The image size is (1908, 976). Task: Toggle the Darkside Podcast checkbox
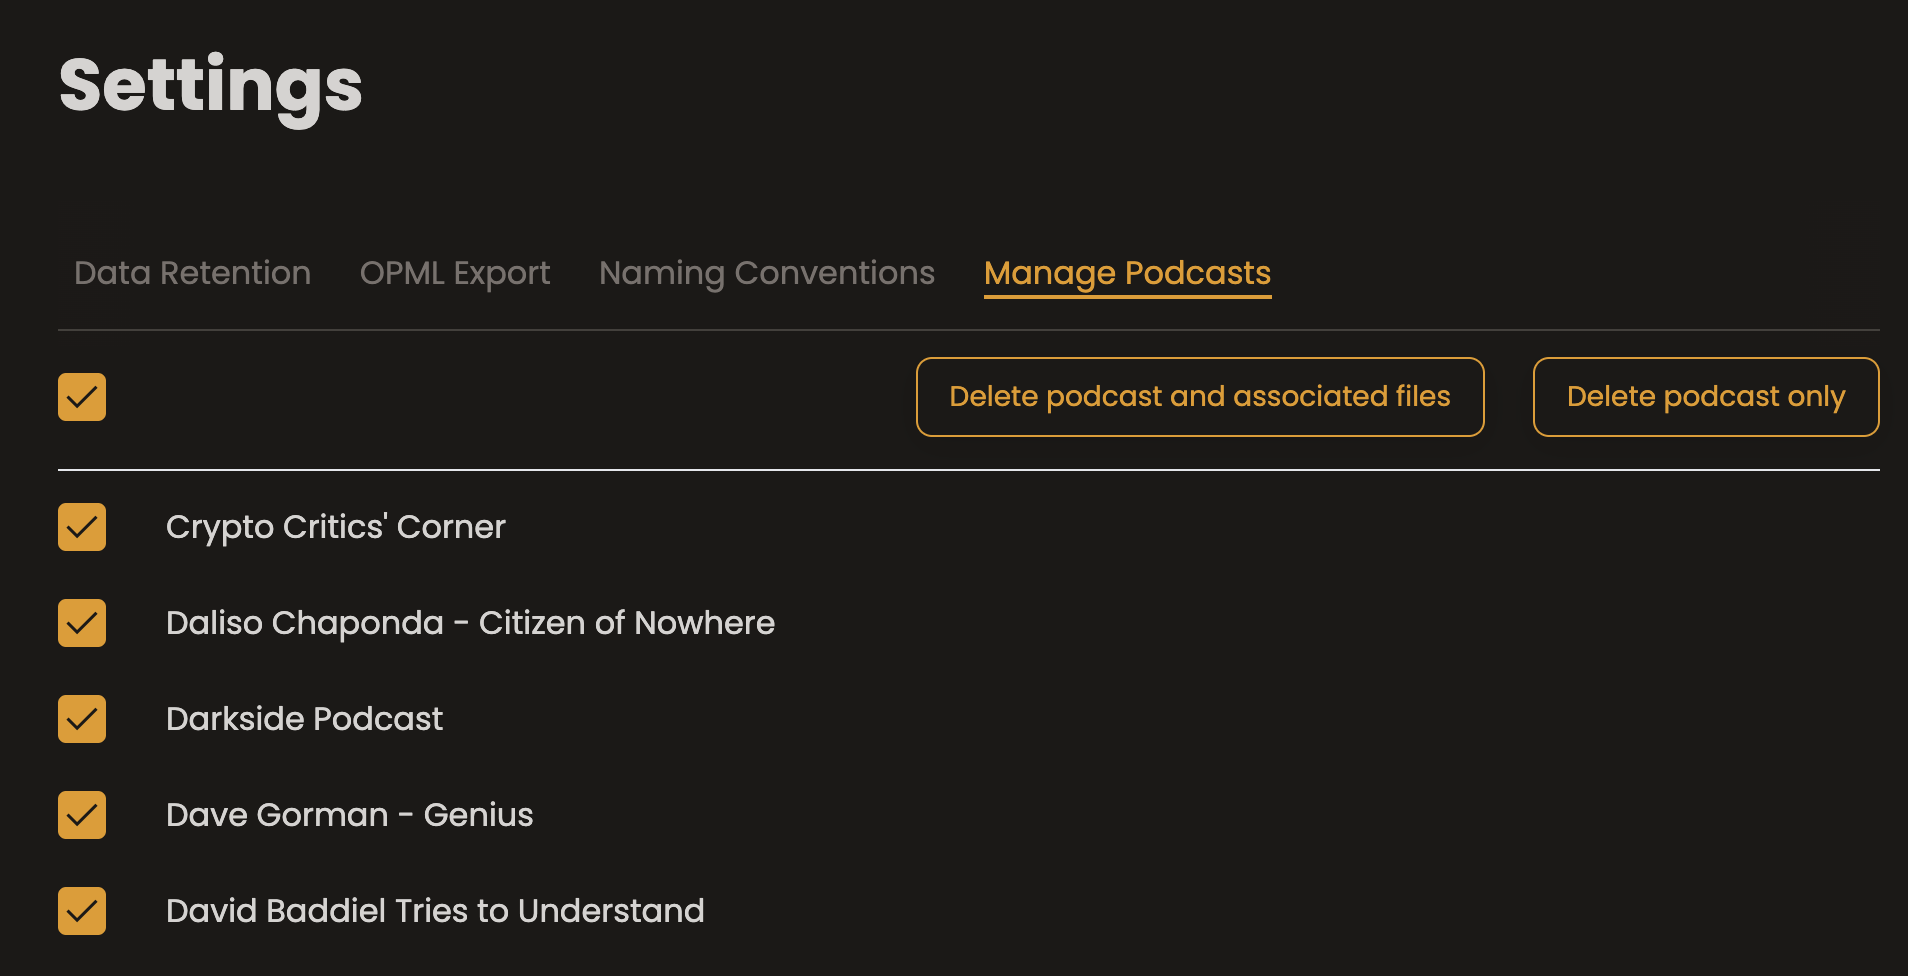[82, 719]
